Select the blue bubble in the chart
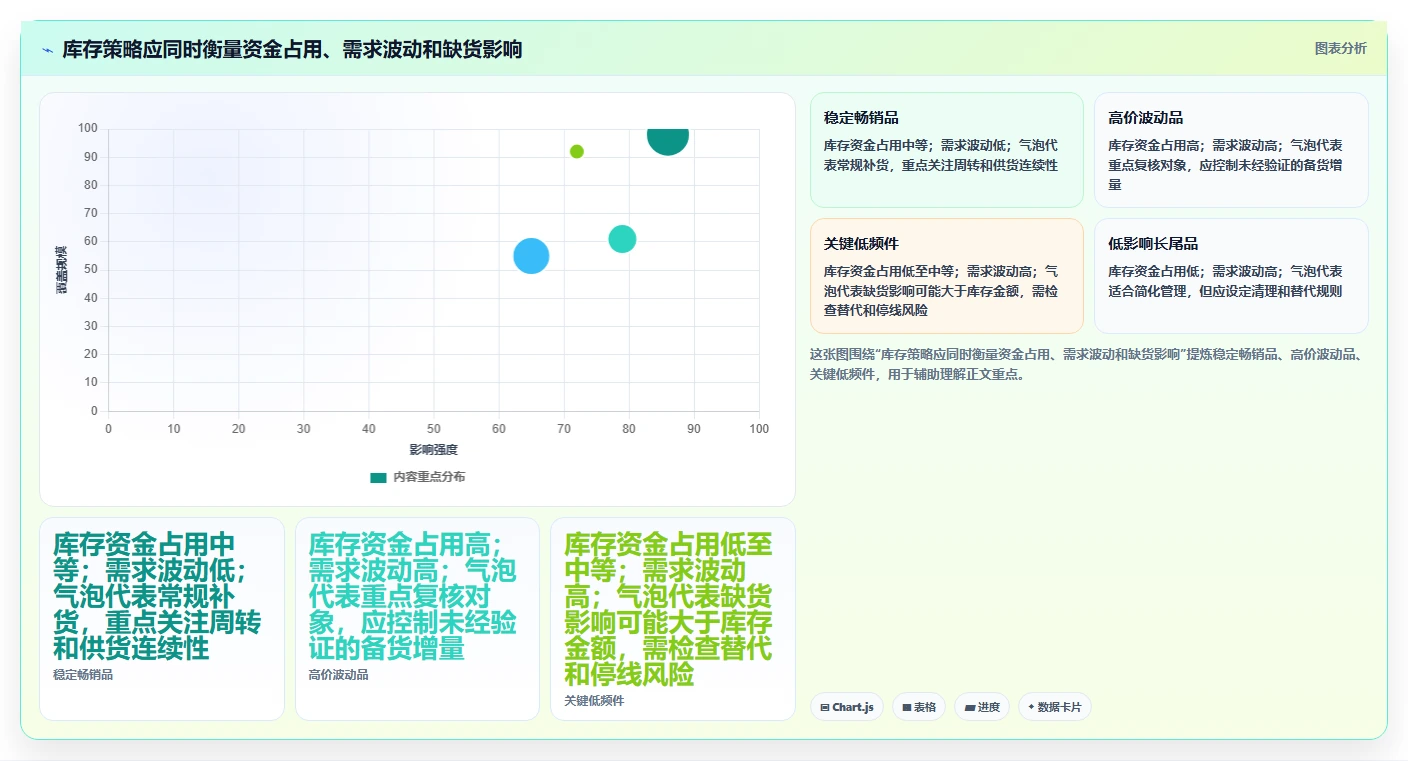The image size is (1408, 761). click(531, 256)
